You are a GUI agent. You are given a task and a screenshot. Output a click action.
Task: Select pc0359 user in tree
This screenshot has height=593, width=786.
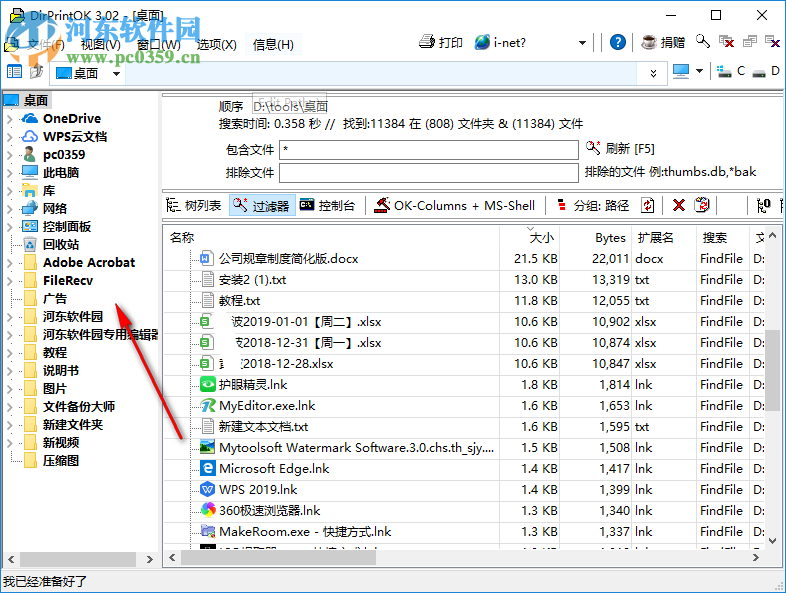[64, 154]
